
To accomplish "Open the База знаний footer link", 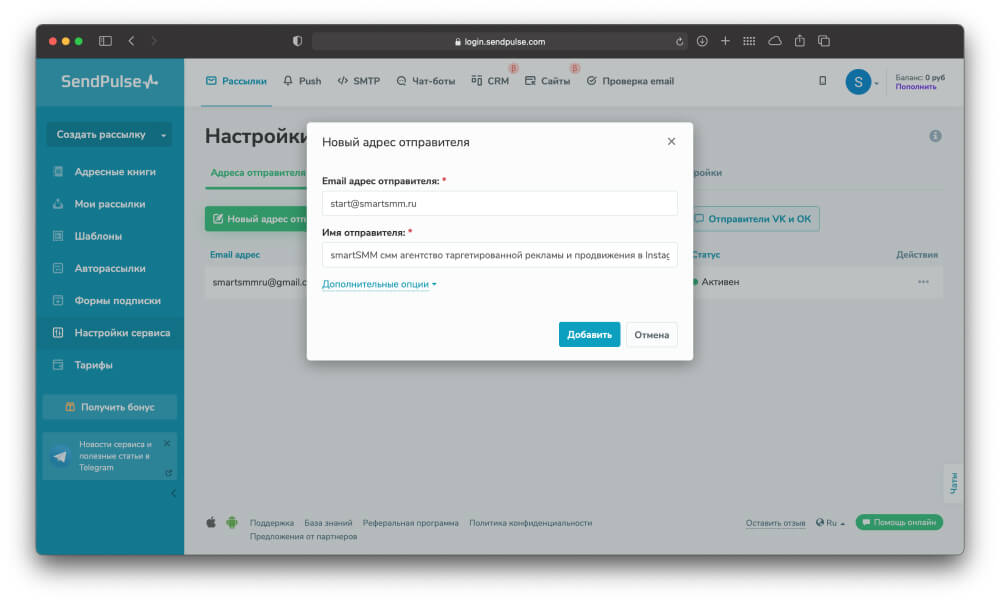I will (328, 523).
